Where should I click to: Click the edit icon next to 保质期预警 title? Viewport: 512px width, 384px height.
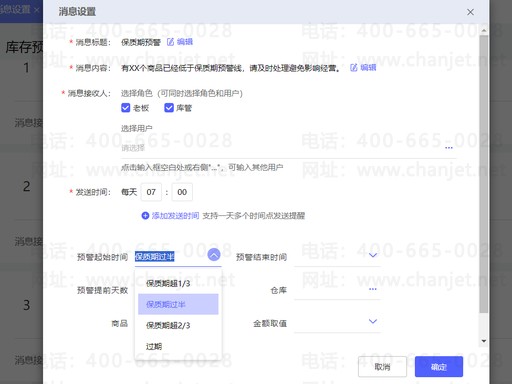(170, 42)
